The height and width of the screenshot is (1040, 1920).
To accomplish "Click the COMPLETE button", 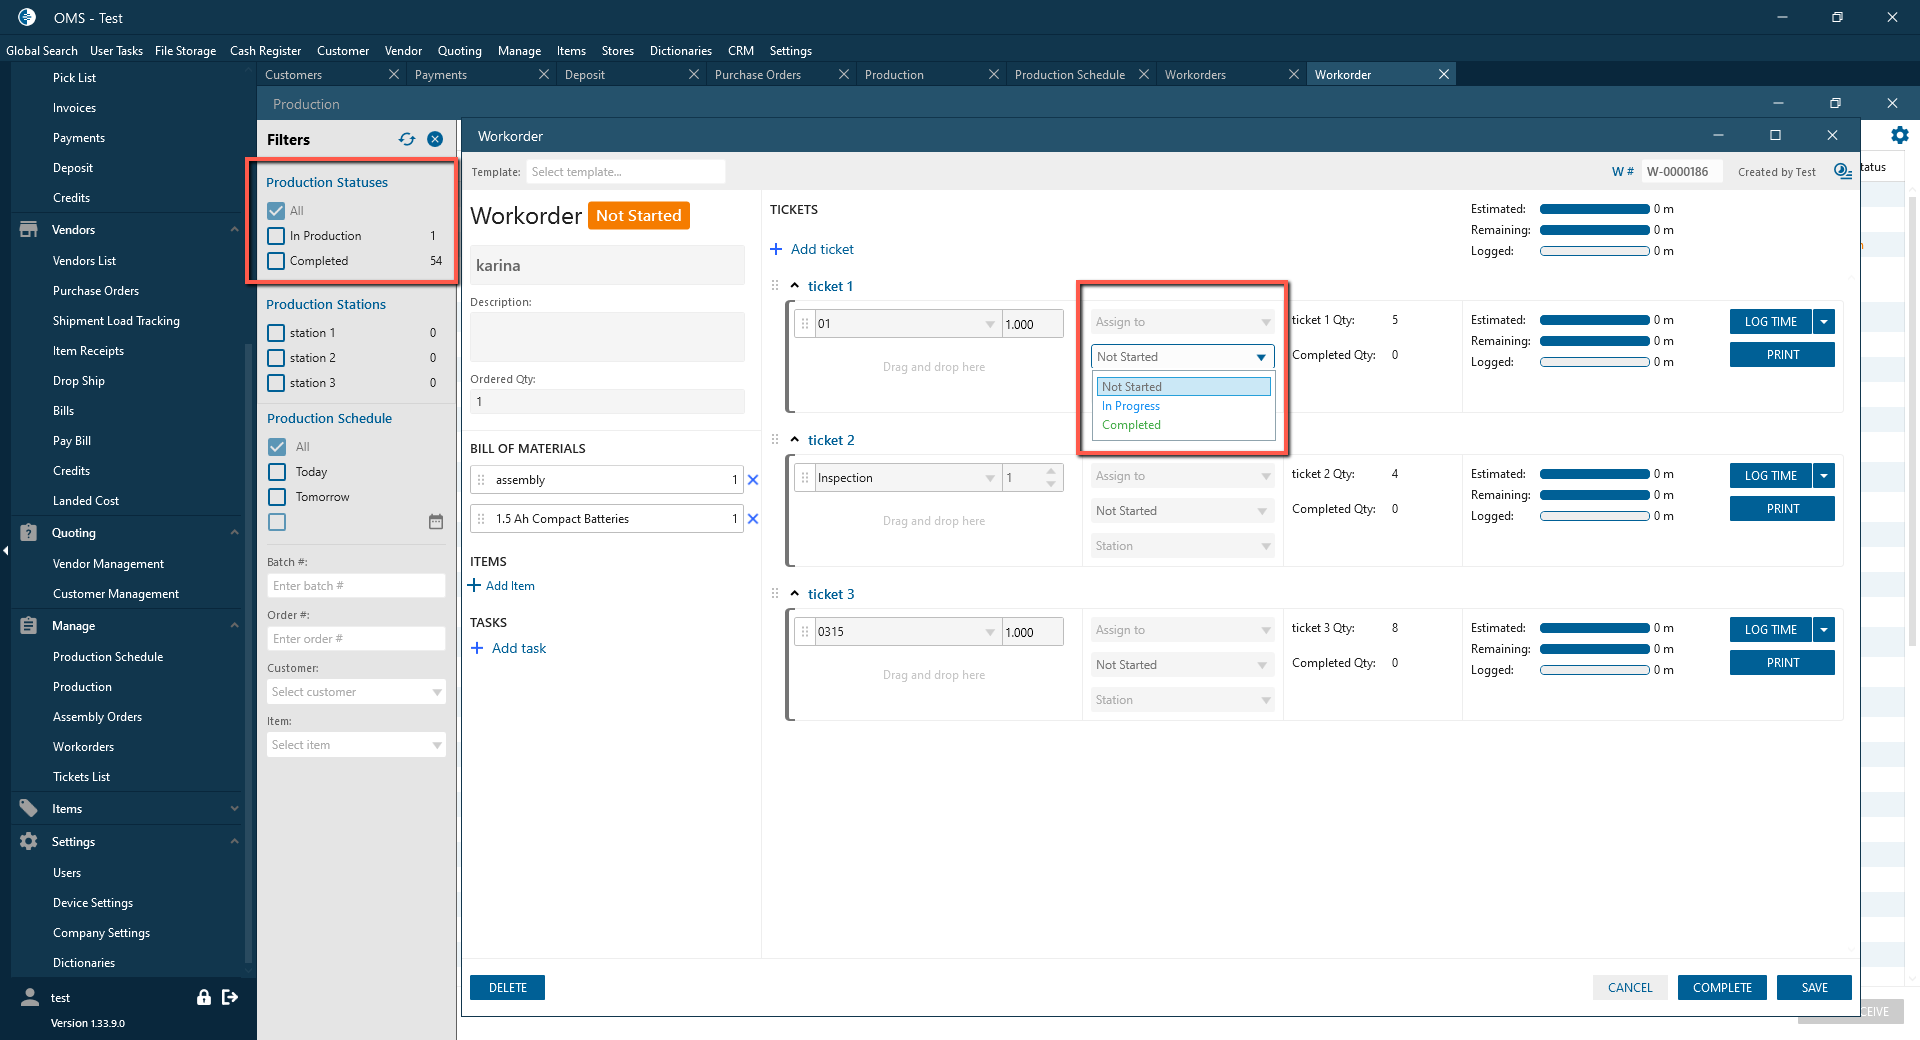I will point(1721,988).
